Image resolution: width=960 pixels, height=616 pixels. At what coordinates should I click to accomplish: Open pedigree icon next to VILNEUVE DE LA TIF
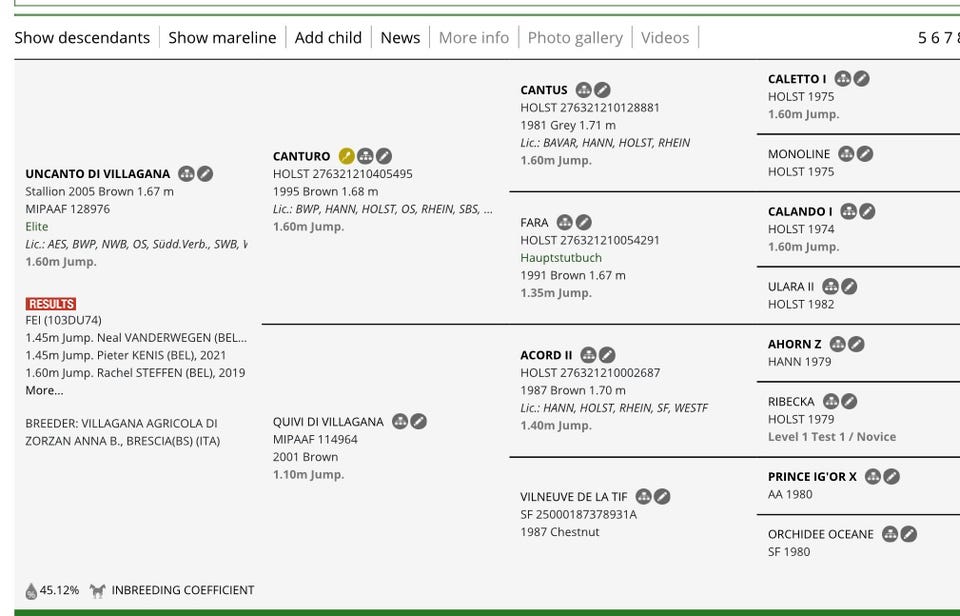[x=643, y=497]
